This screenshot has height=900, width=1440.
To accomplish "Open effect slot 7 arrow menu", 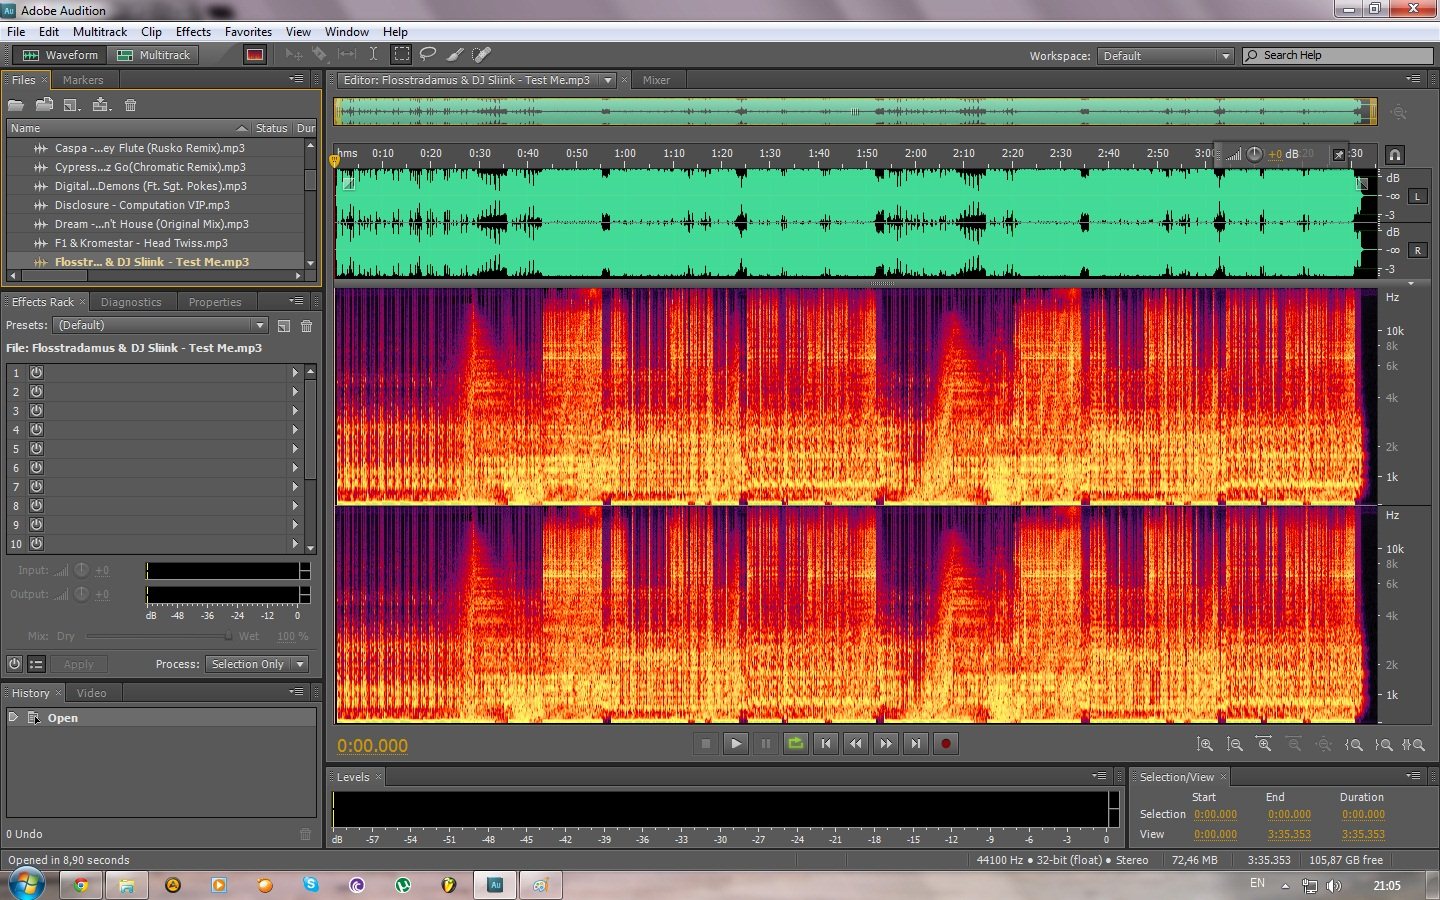I will point(295,486).
